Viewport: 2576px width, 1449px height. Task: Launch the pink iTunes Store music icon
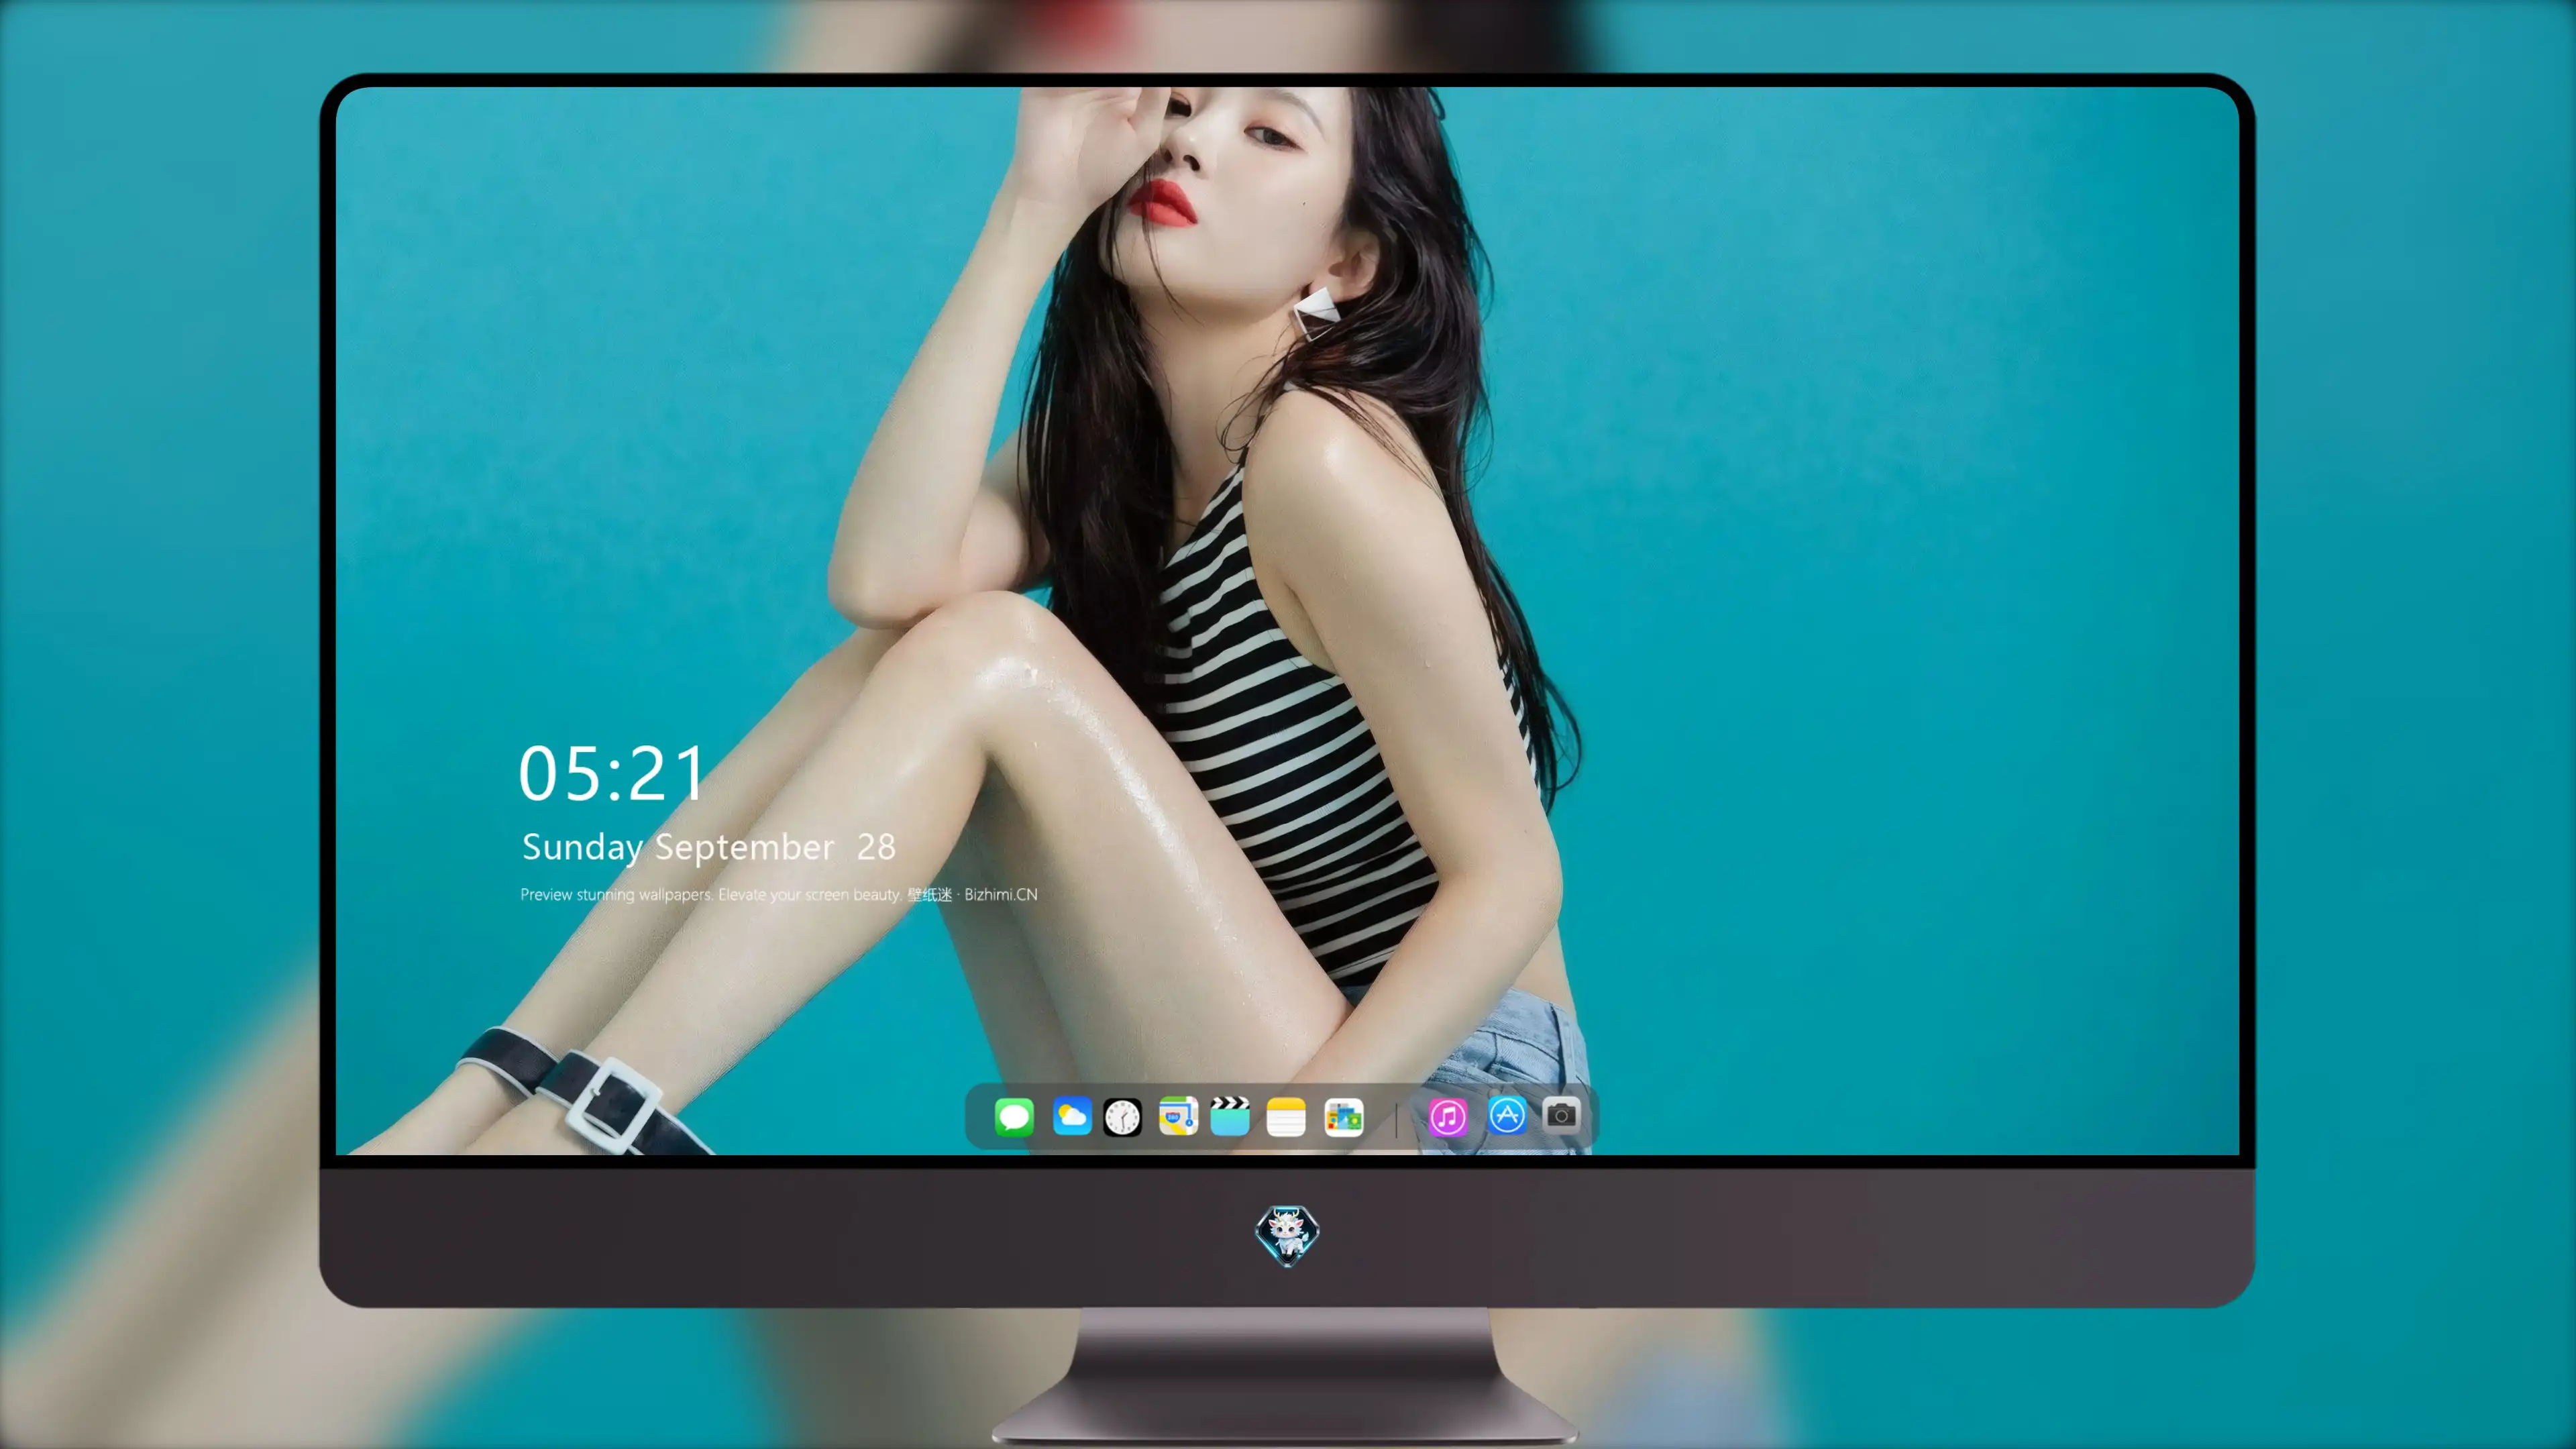(1448, 1116)
